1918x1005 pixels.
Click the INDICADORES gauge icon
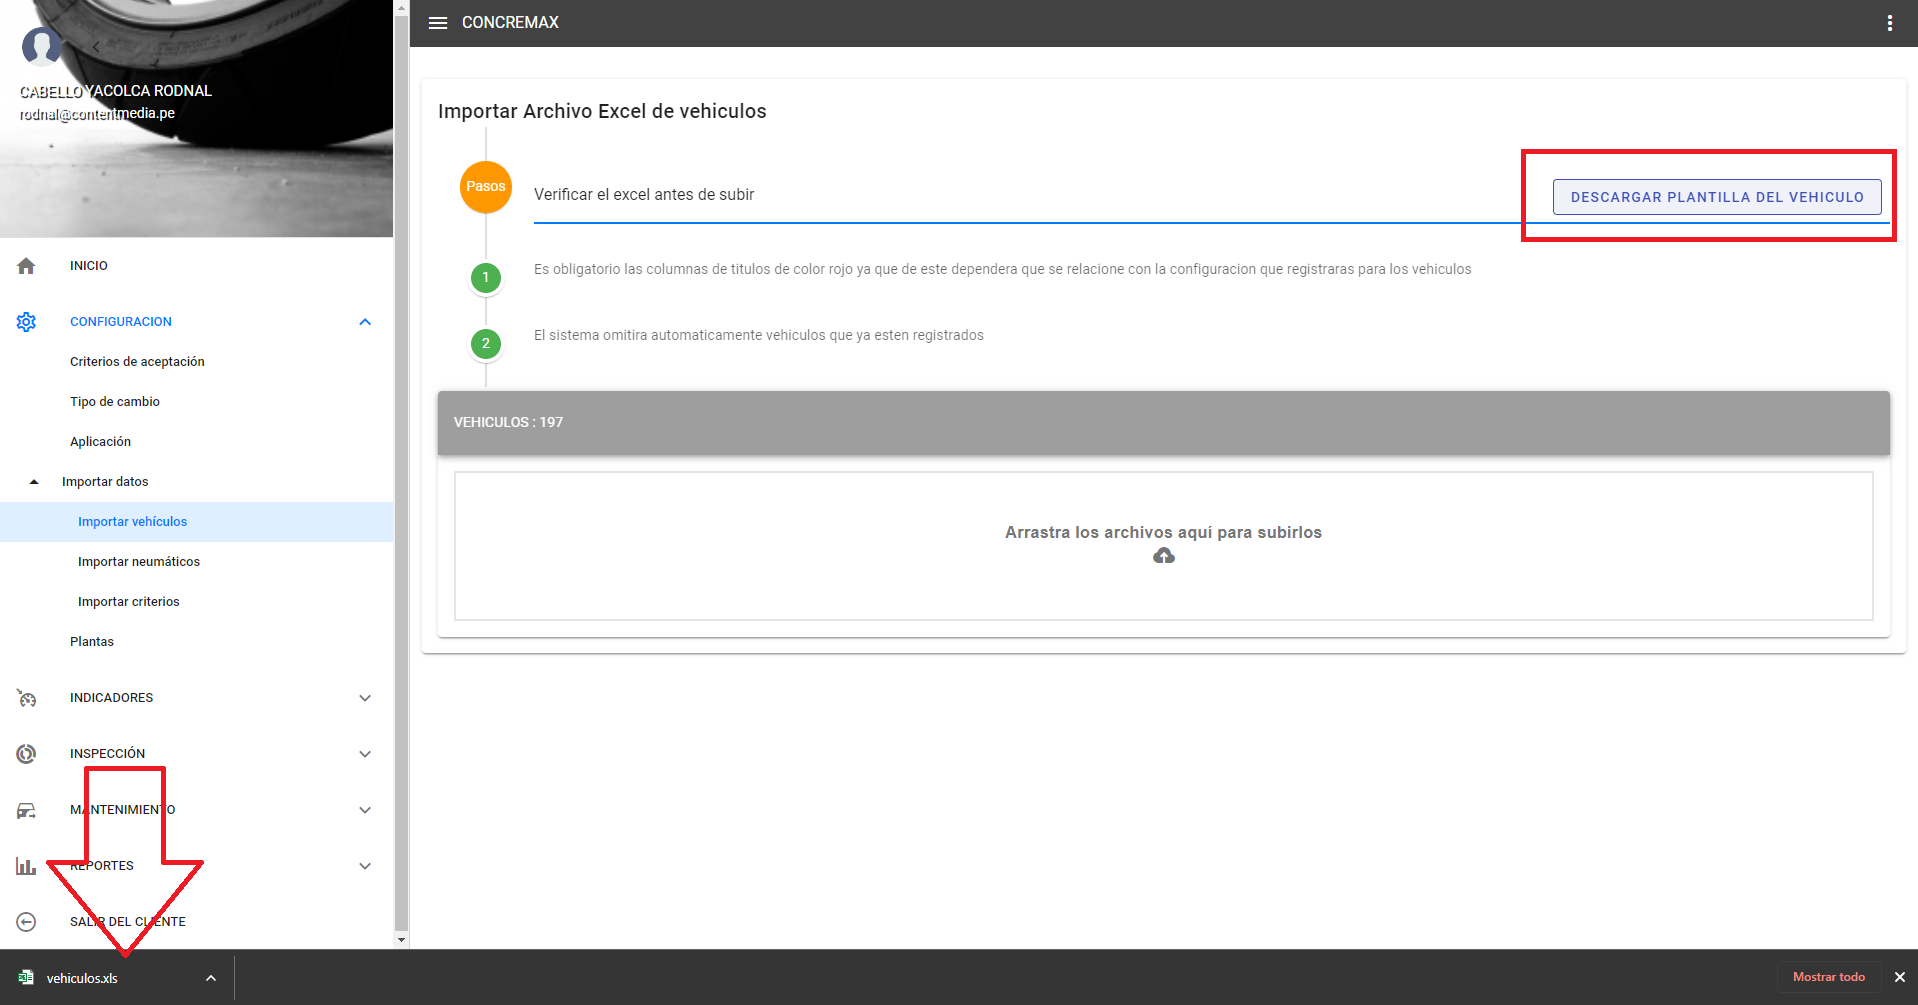[x=26, y=698]
